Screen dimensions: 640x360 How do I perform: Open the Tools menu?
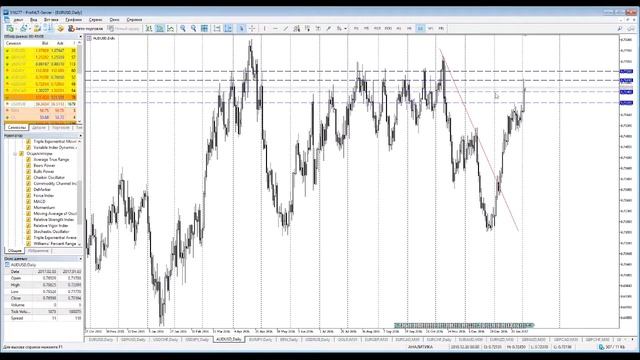[x=96, y=20]
